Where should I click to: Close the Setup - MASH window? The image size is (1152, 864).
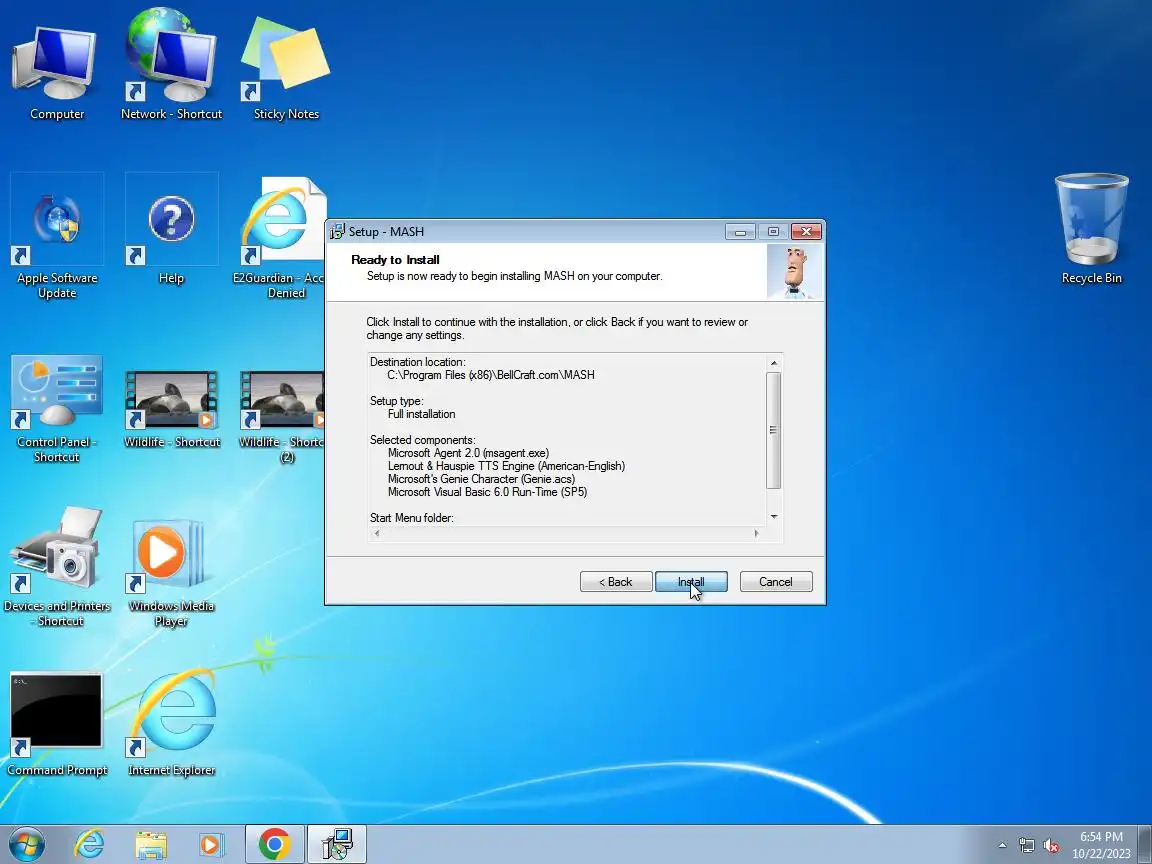[806, 231]
